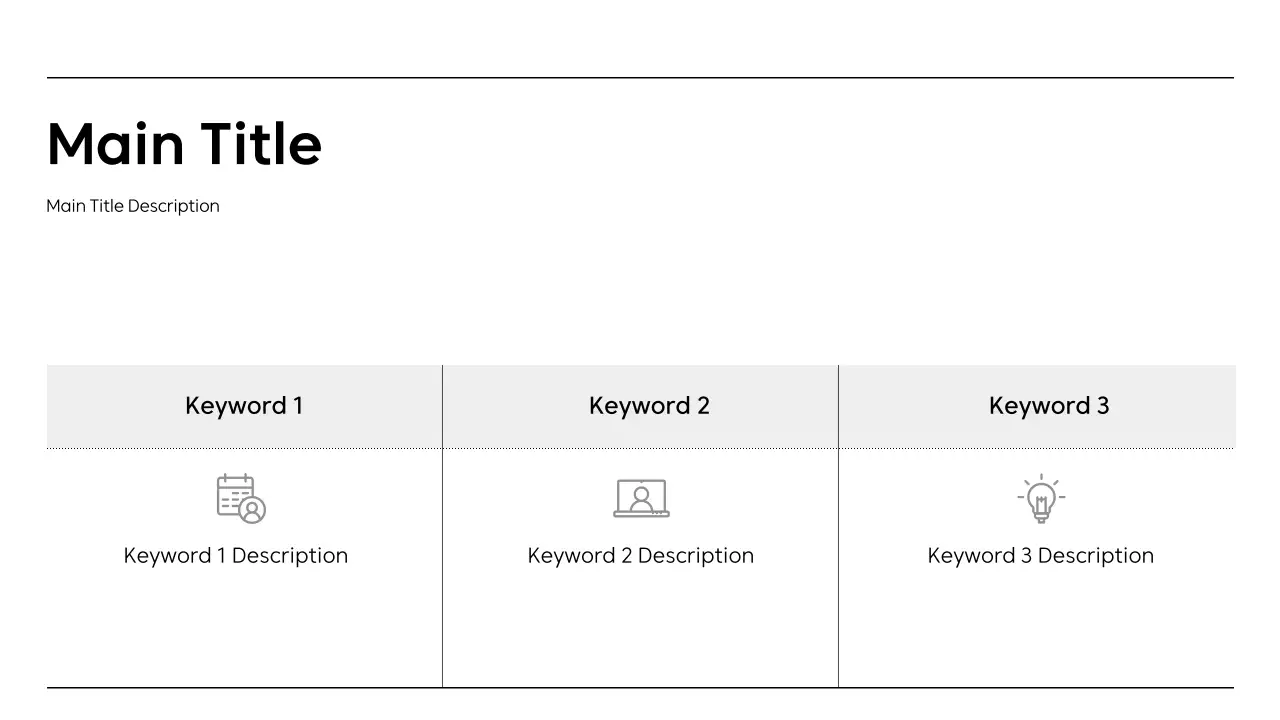Image resolution: width=1280 pixels, height=720 pixels.
Task: Select the "Main Title" heading text
Action: coord(184,144)
